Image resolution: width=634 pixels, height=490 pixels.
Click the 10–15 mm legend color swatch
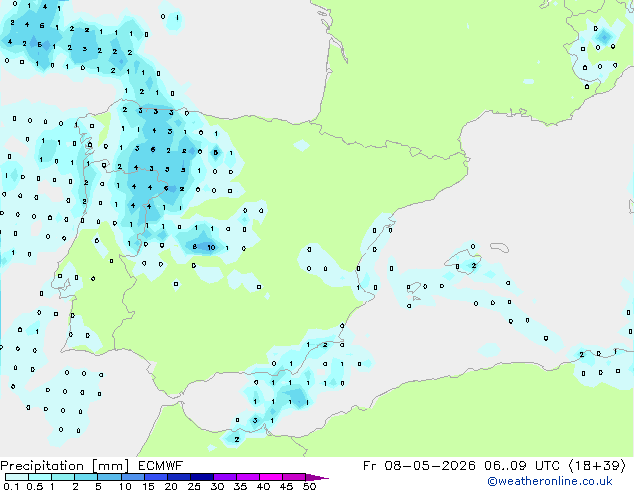pos(133,477)
